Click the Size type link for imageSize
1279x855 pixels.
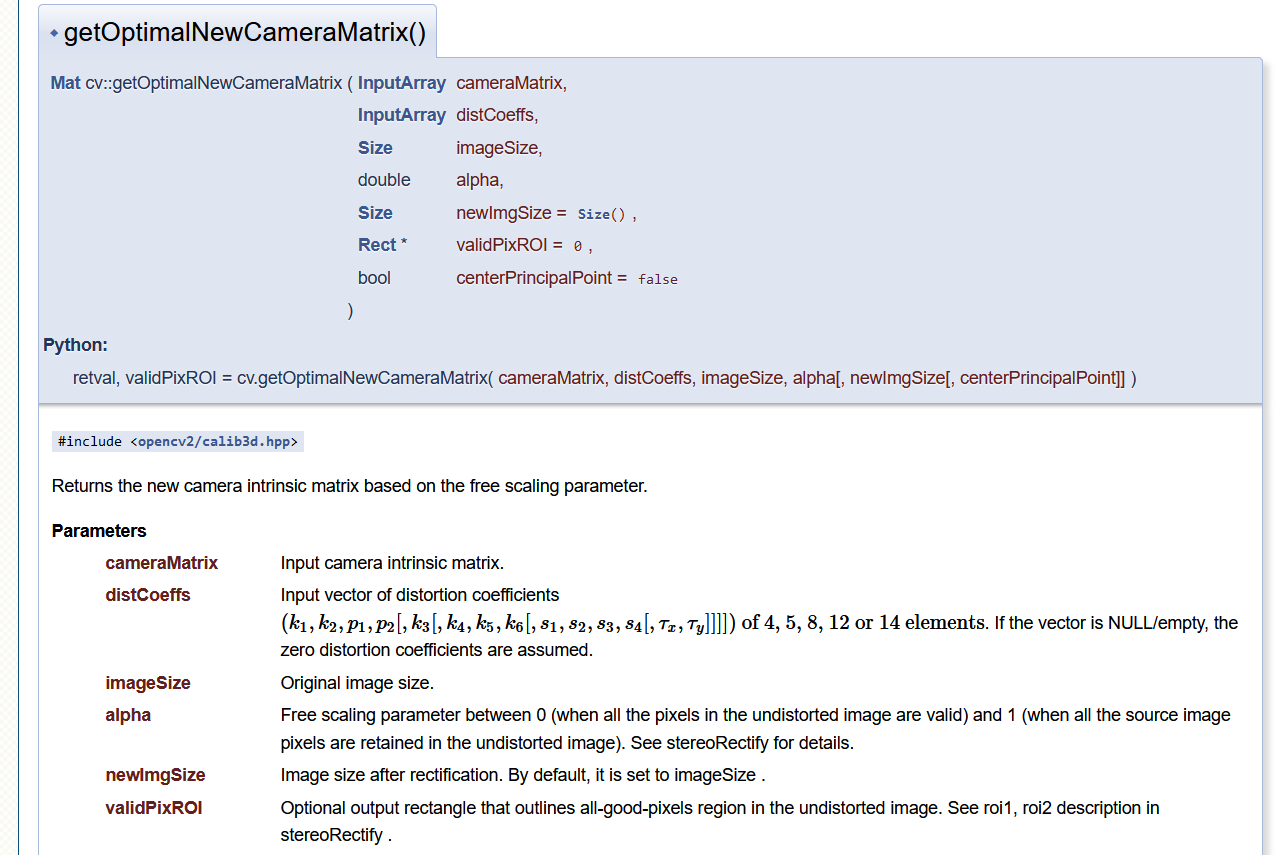[x=374, y=147]
